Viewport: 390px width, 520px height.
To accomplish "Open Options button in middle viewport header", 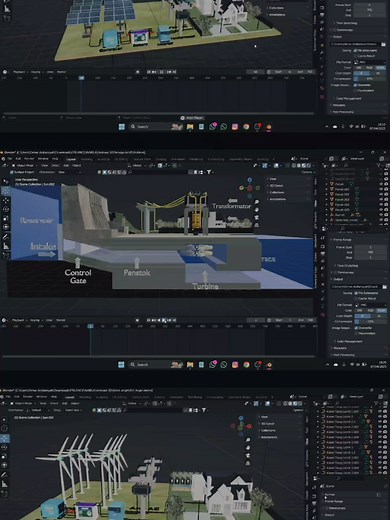I will pos(307,172).
